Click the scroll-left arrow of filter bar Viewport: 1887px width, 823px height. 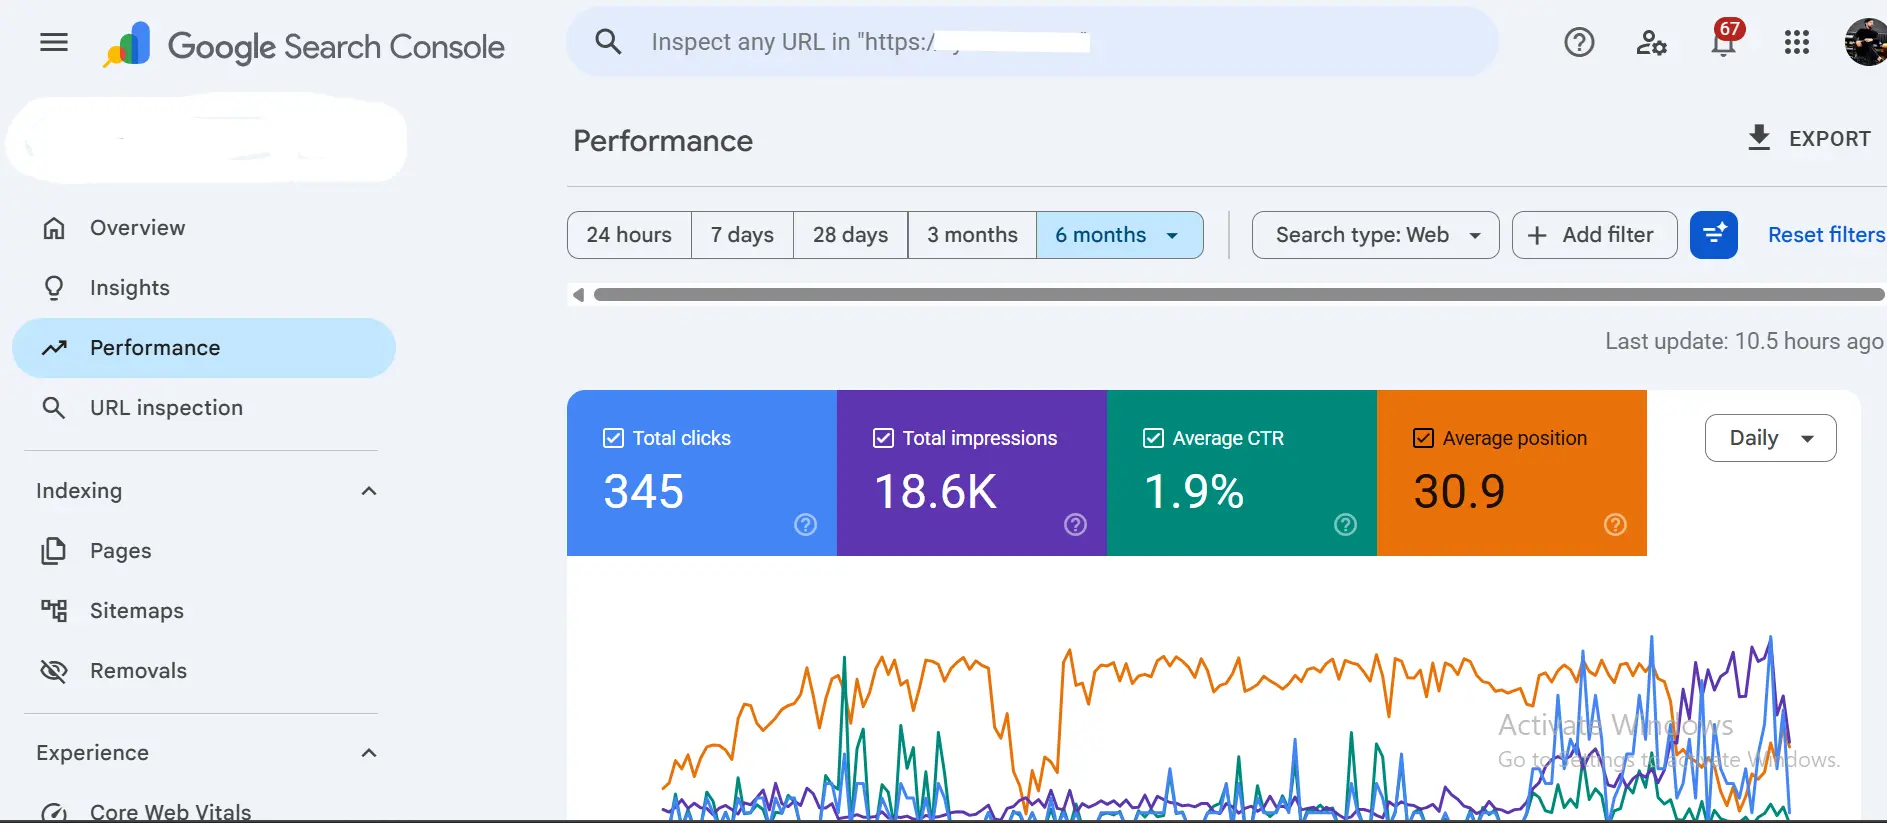[578, 294]
